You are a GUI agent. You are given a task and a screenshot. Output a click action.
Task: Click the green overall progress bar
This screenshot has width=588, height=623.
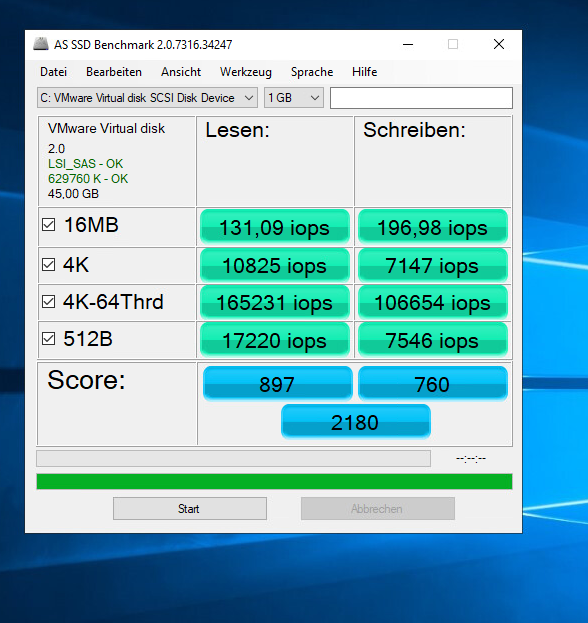(274, 482)
